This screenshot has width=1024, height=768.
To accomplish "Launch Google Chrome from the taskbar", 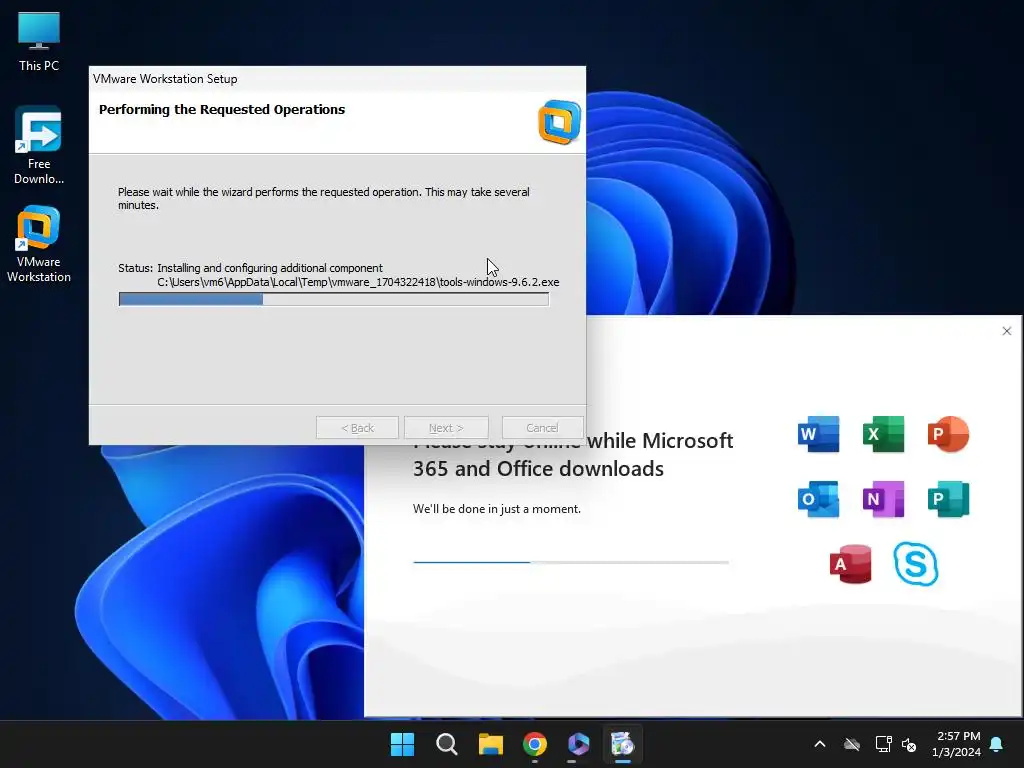I will (x=535, y=744).
